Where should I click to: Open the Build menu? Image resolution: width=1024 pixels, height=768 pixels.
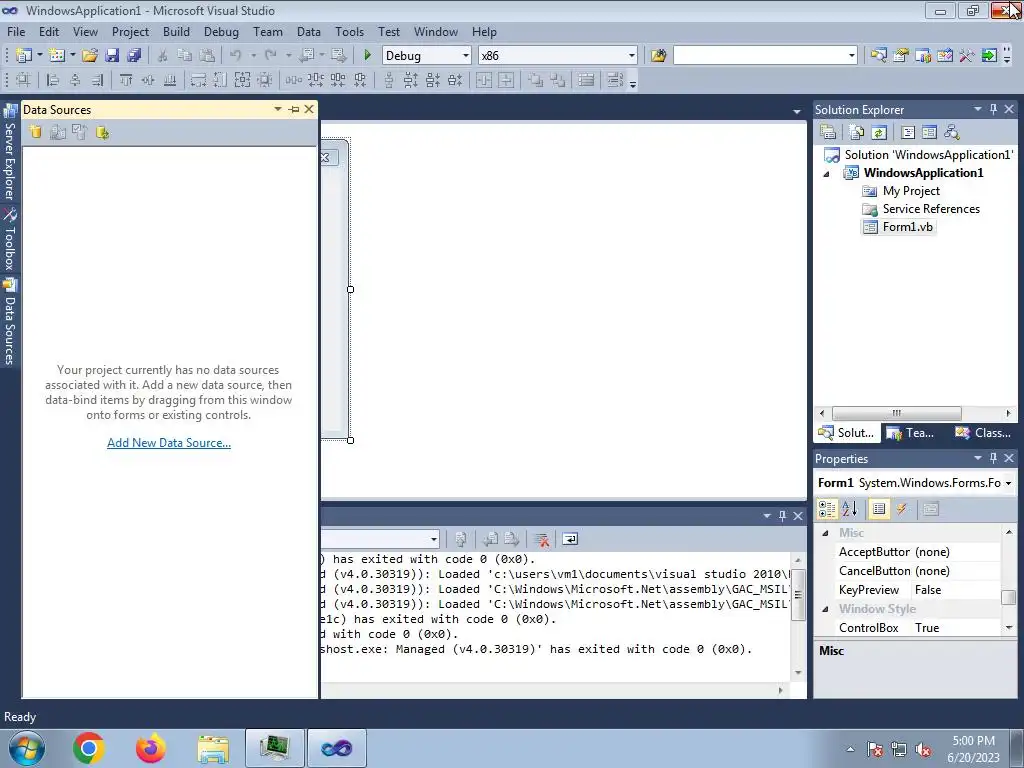[x=176, y=32]
